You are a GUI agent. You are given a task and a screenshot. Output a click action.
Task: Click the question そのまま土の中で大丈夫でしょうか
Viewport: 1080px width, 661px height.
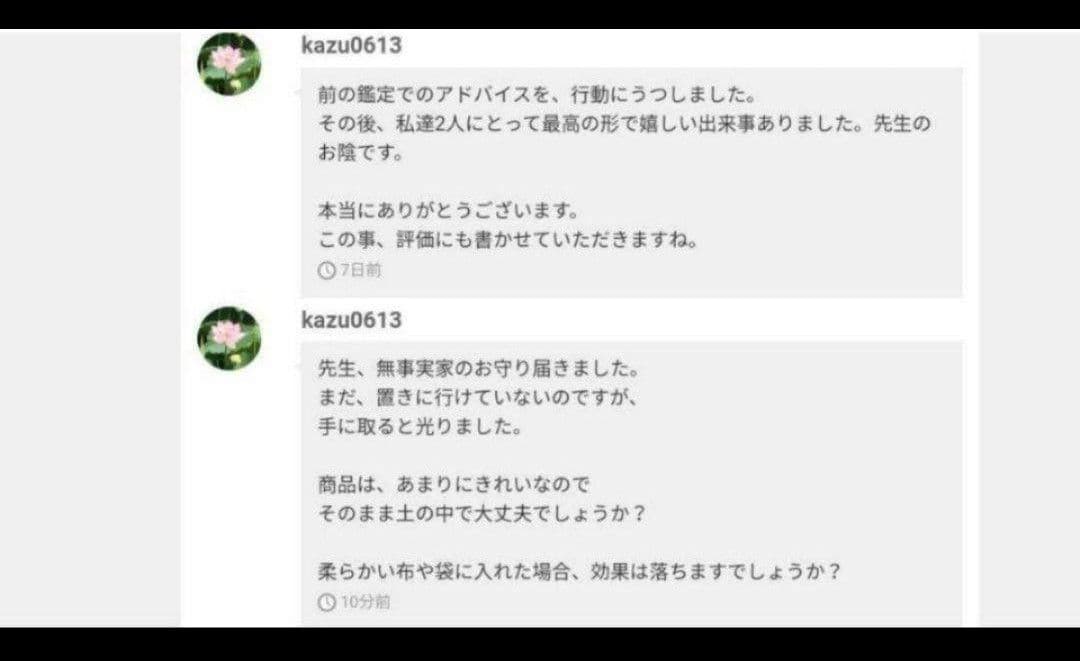482,514
